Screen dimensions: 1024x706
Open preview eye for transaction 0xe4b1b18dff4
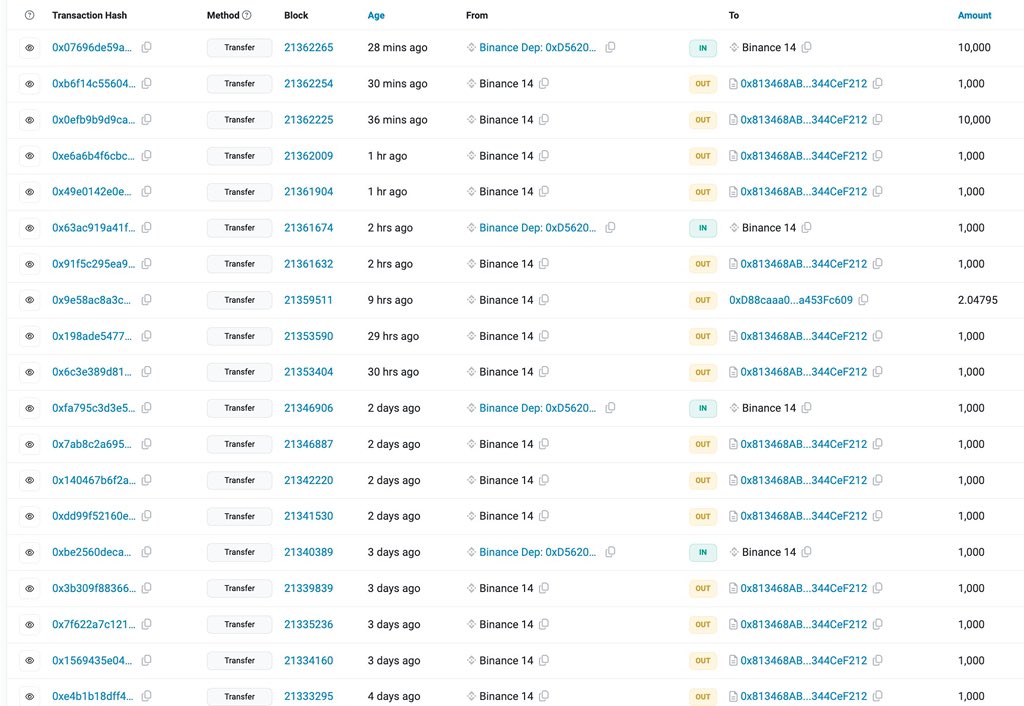pos(29,696)
